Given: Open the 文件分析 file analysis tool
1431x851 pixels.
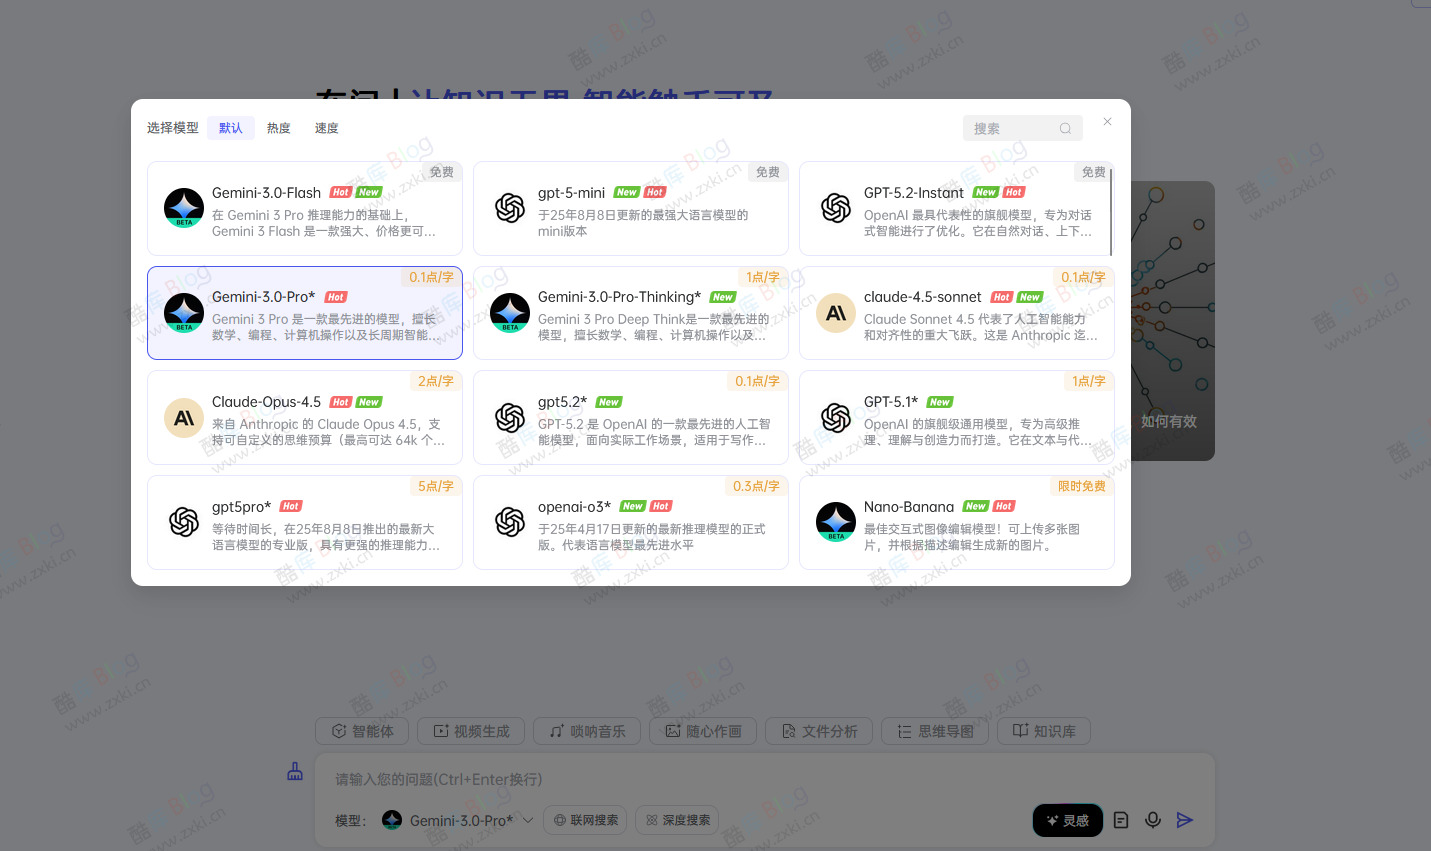Looking at the screenshot, I should [818, 731].
